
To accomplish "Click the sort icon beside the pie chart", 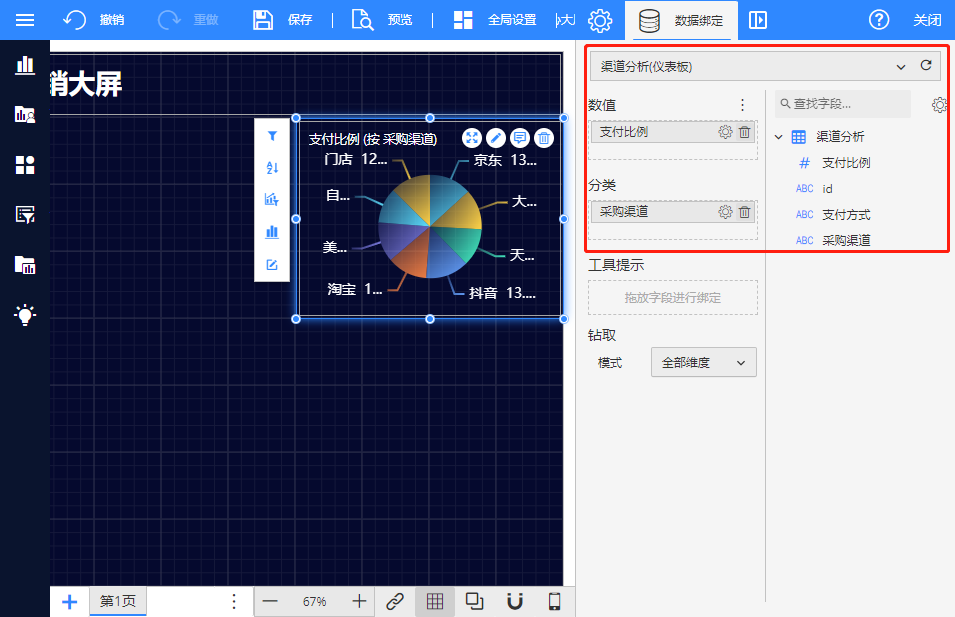I will point(271,168).
